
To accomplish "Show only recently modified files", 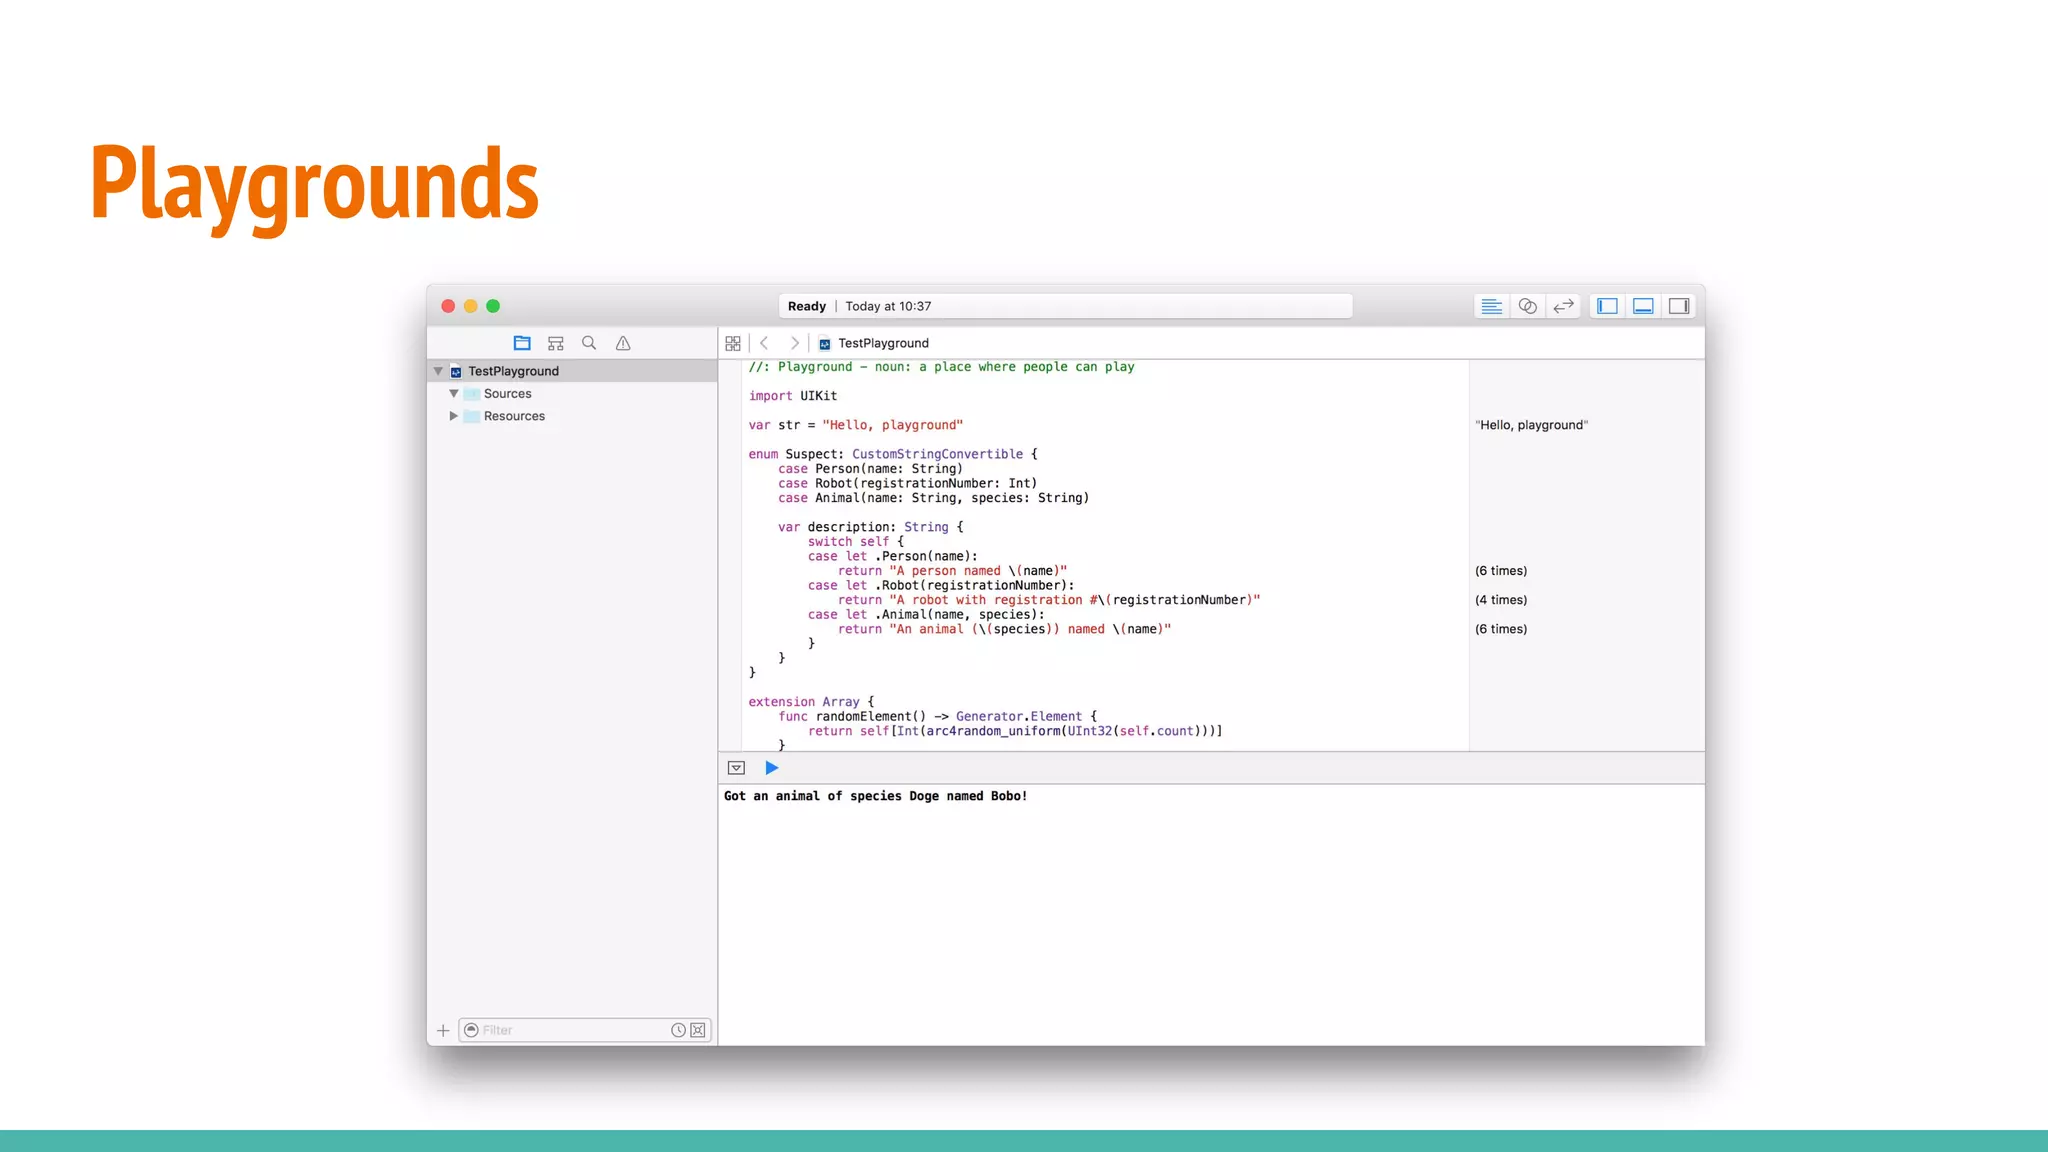I will (x=678, y=1030).
